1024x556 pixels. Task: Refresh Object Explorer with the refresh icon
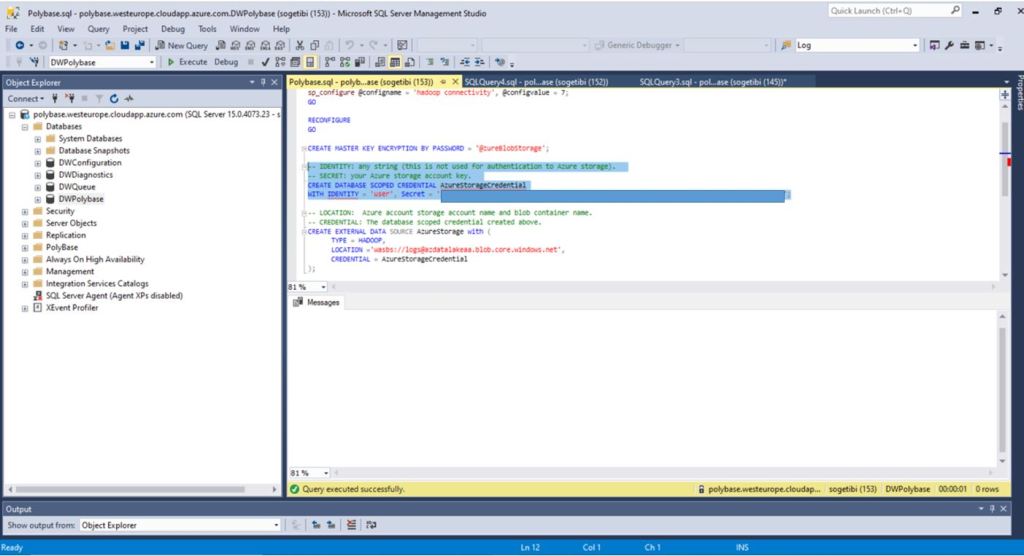pyautogui.click(x=114, y=99)
